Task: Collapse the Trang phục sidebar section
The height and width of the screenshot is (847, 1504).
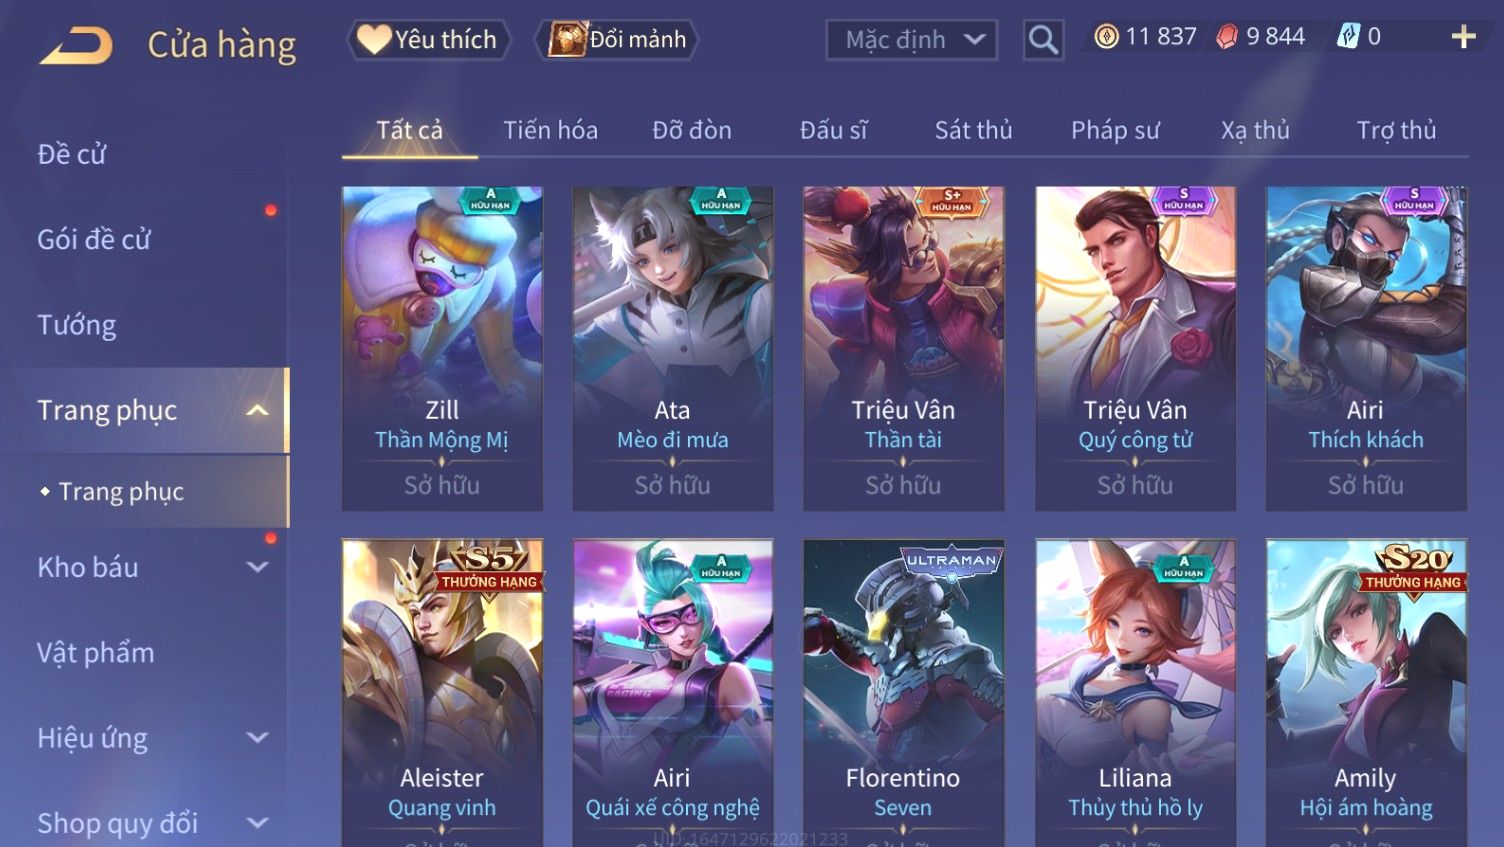Action: pos(257,410)
